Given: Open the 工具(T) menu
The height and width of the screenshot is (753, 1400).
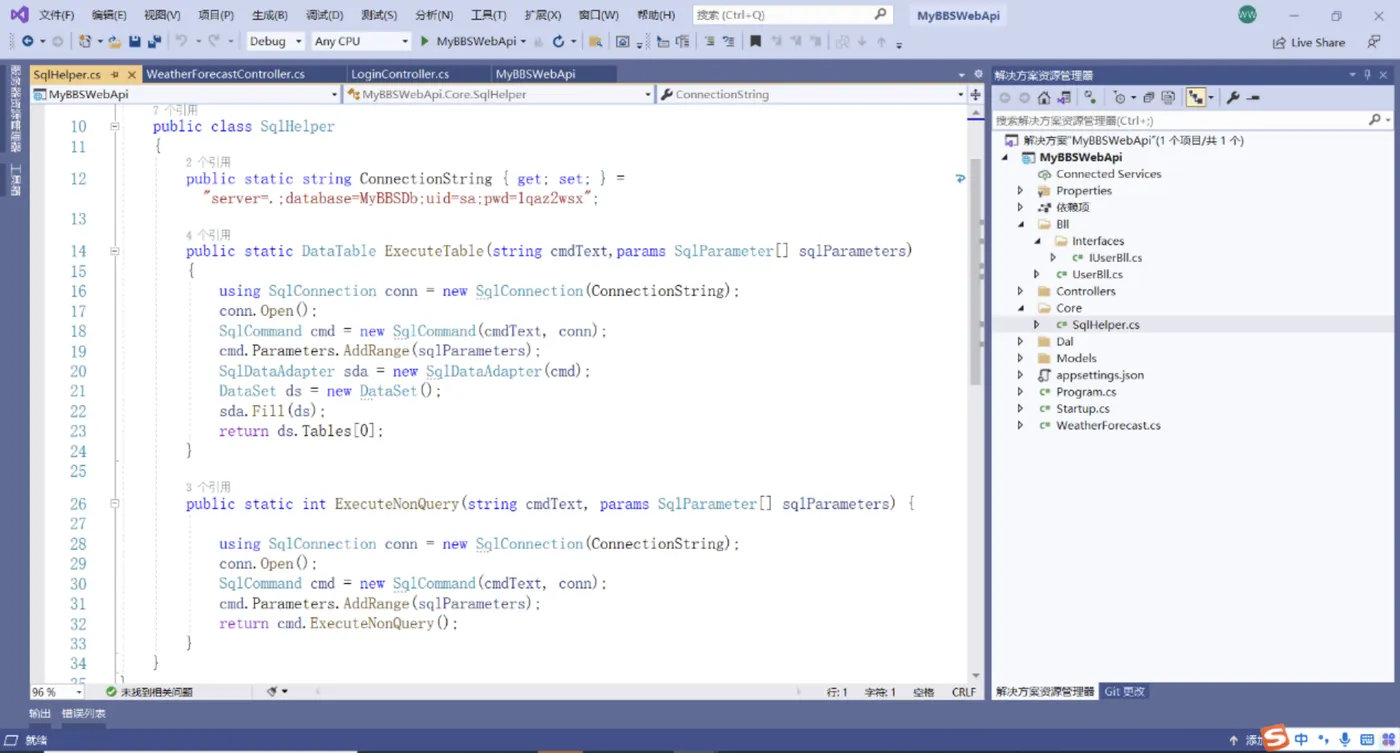Looking at the screenshot, I should click(488, 15).
